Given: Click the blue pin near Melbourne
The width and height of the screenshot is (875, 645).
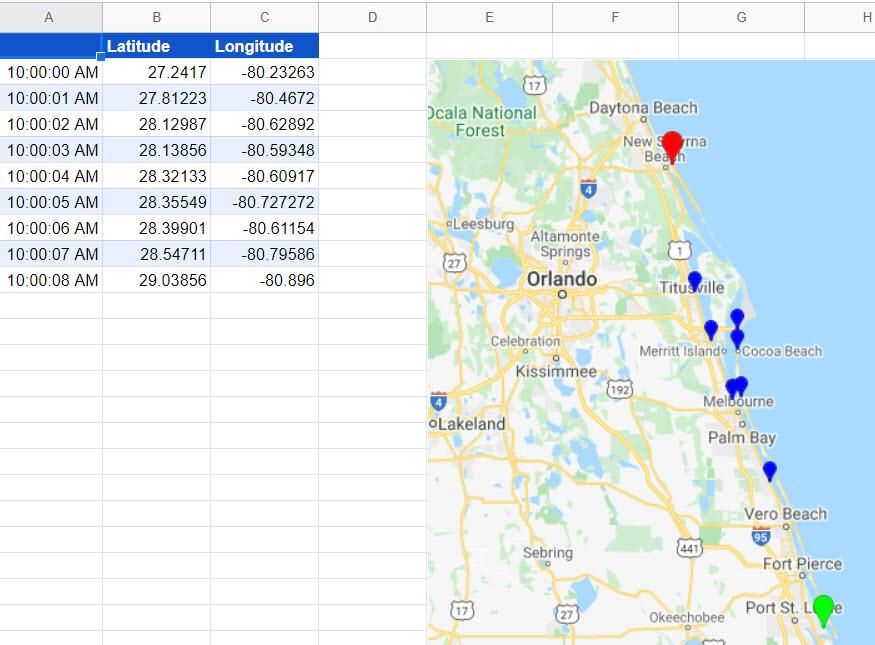Looking at the screenshot, I should pyautogui.click(x=735, y=385).
